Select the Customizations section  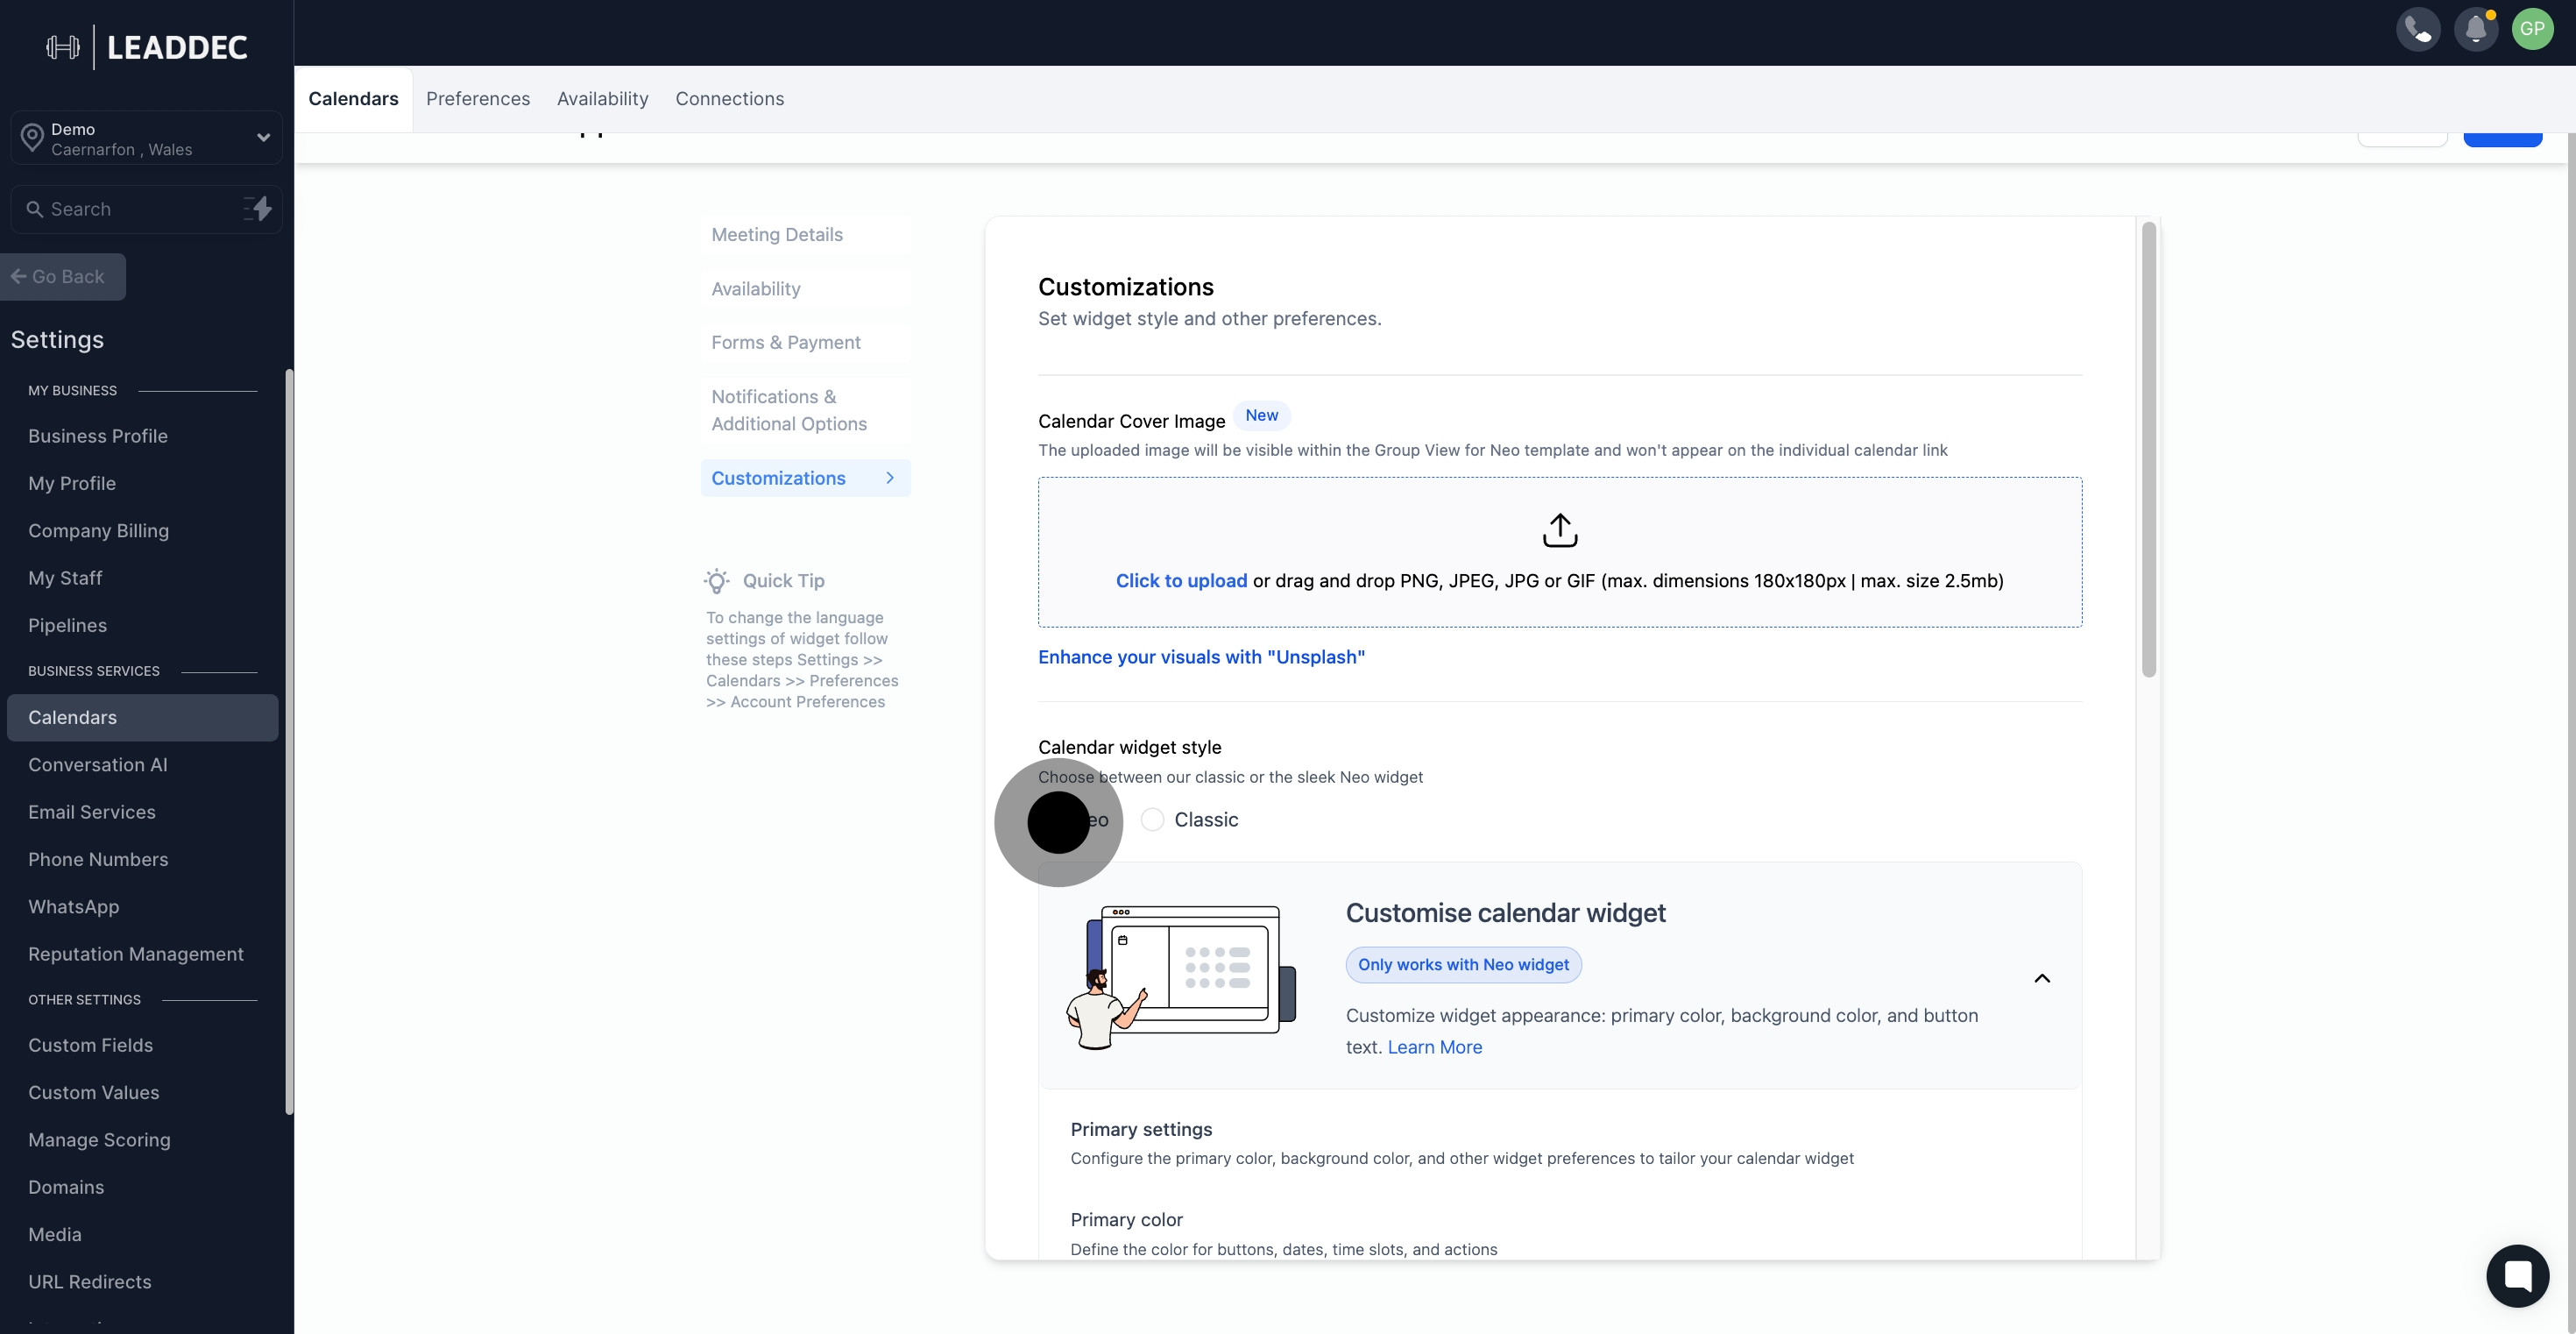[x=805, y=478]
